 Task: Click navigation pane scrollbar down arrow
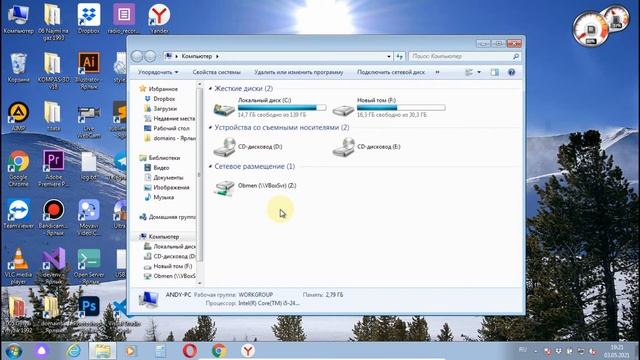coord(200,282)
